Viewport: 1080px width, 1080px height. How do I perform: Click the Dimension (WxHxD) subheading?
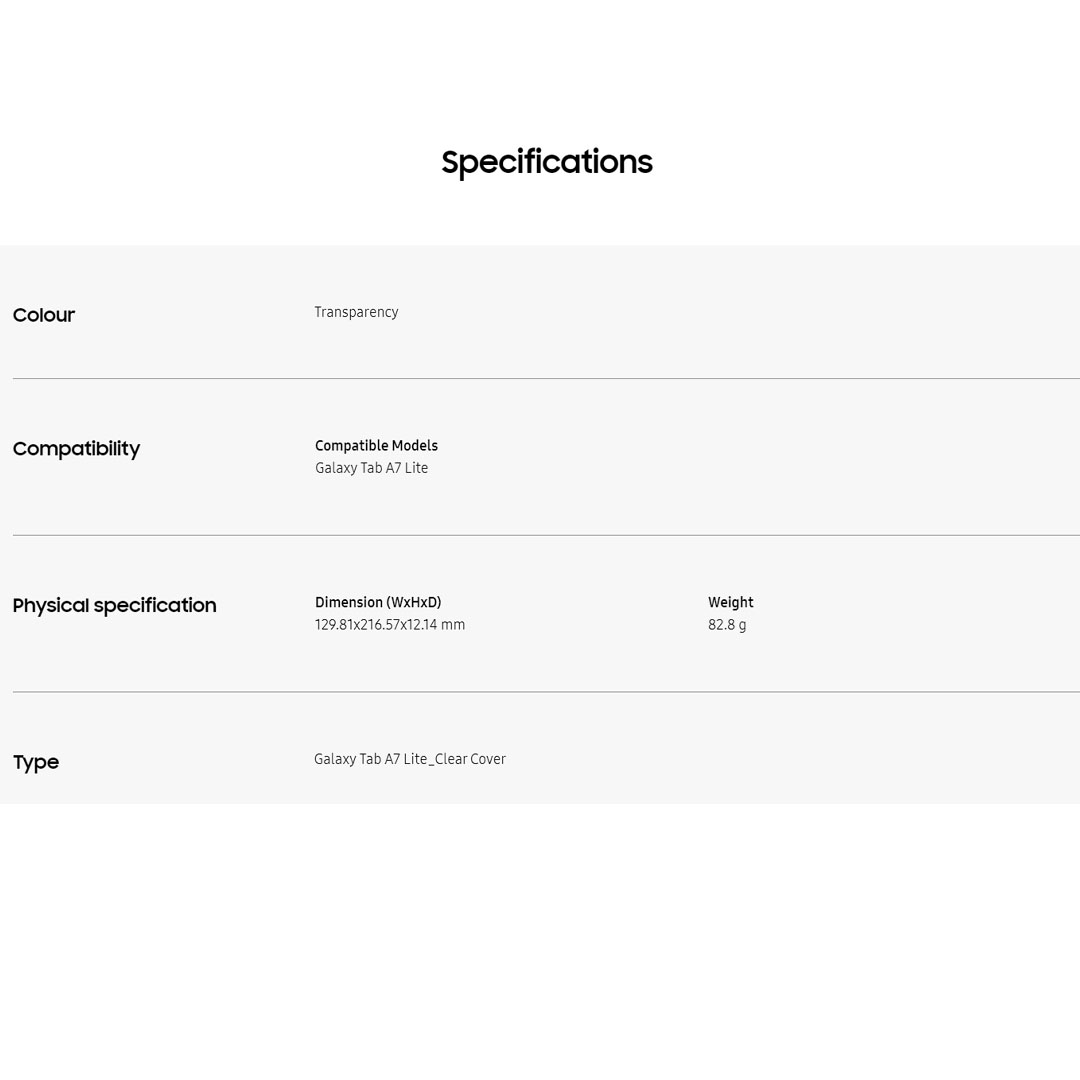click(x=378, y=603)
